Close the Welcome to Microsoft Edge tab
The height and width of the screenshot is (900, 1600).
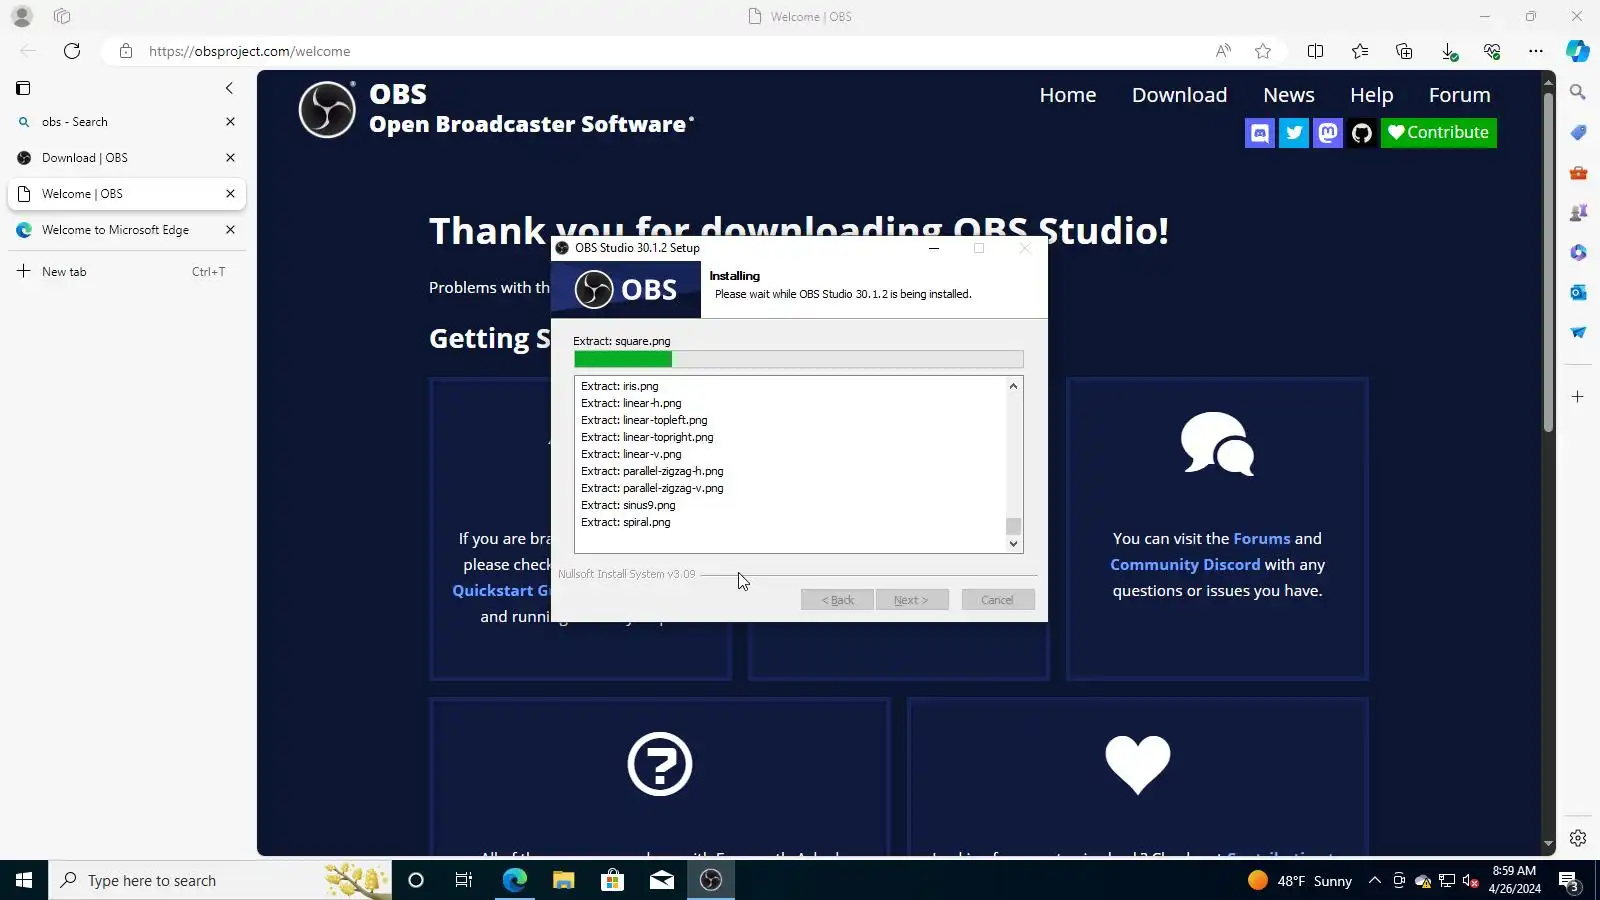click(x=230, y=230)
